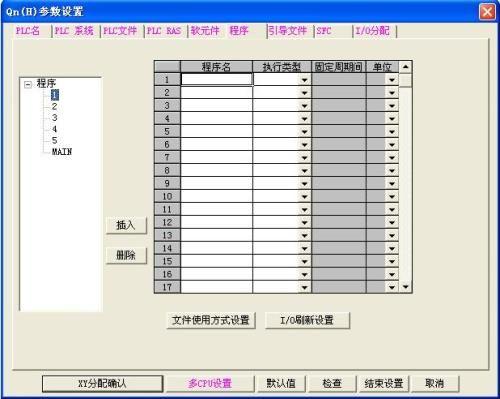Open the I/O分配 tab
Image resolution: width=500 pixels, height=399 pixels.
click(372, 31)
